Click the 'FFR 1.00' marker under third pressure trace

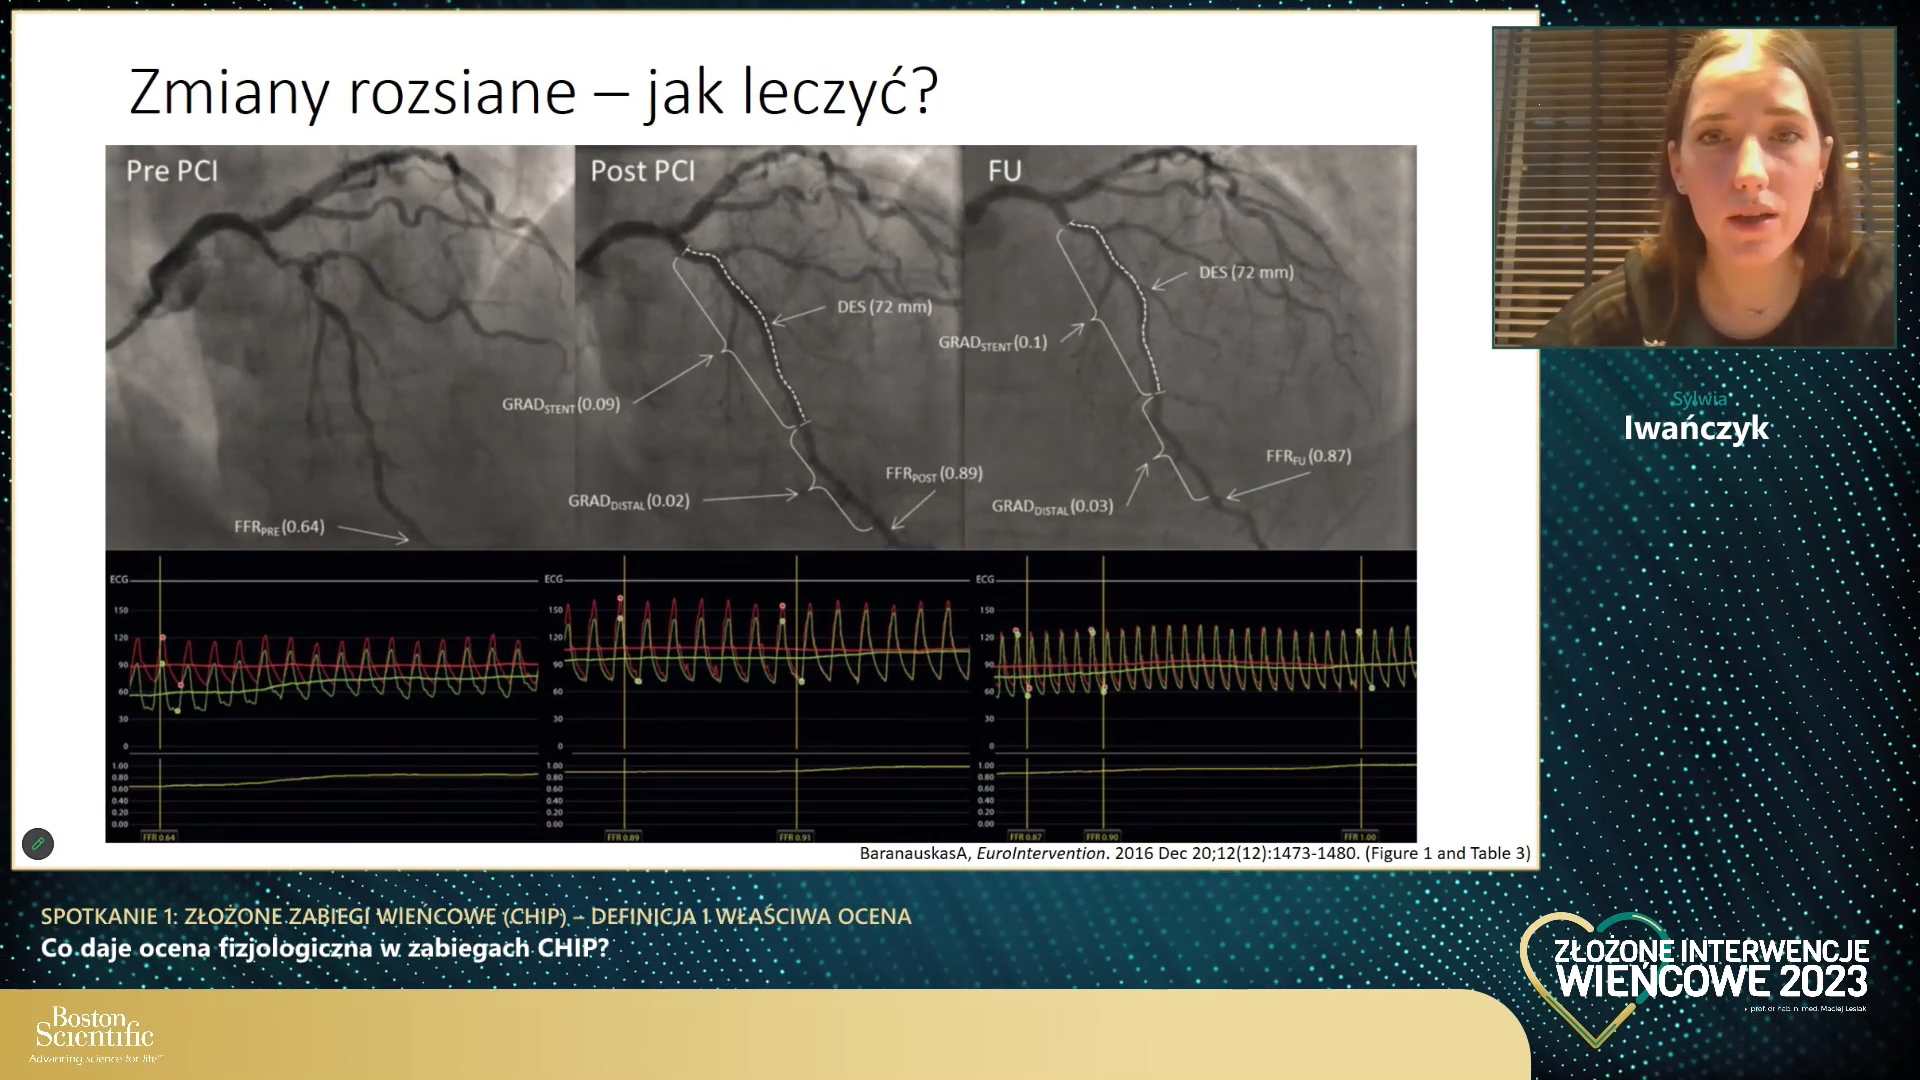tap(1360, 837)
